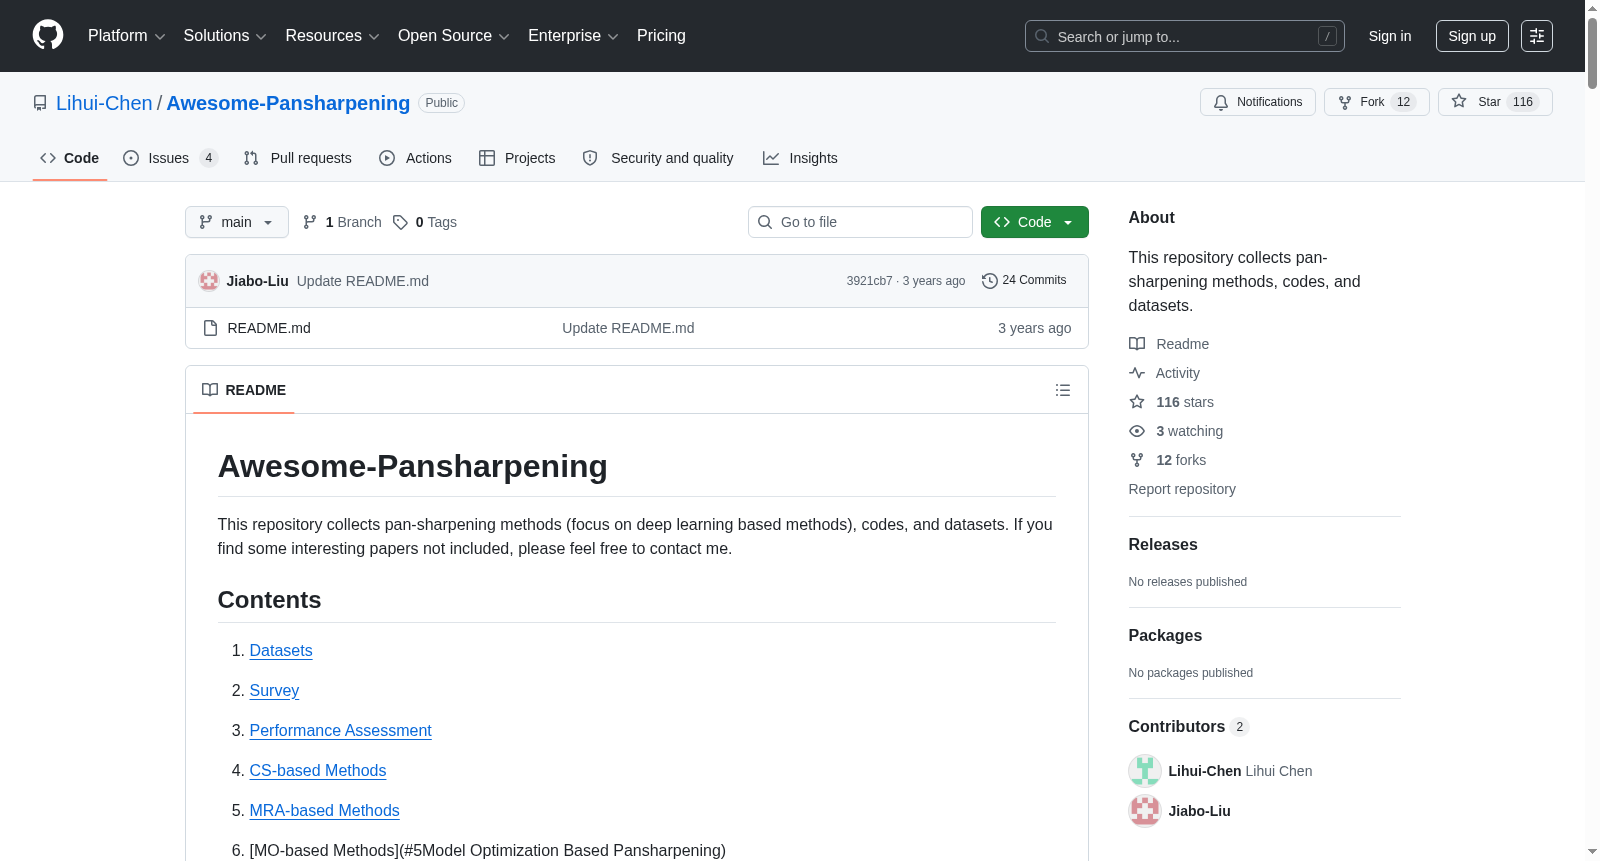Open the main branch selector dropdown
This screenshot has height=861, width=1600.
pos(237,222)
